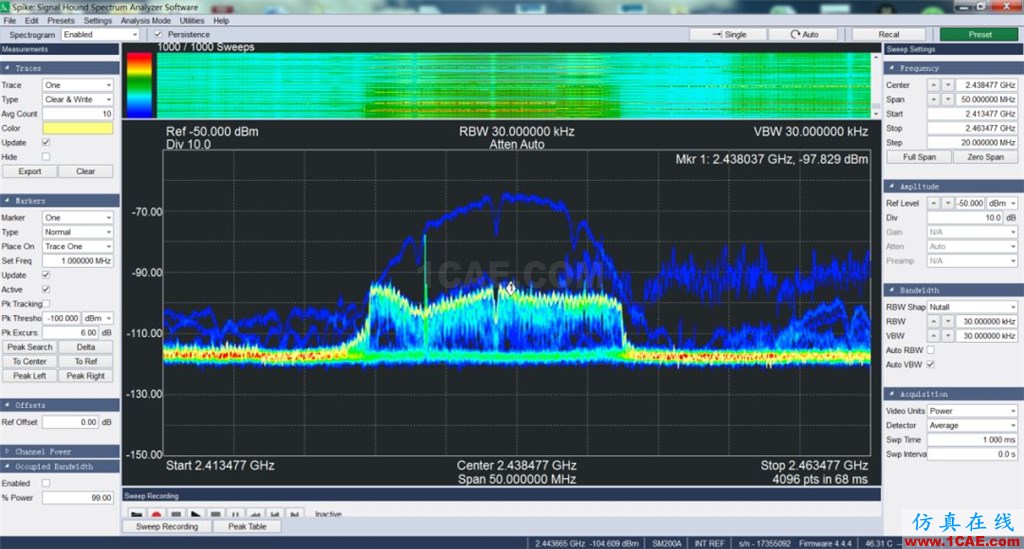Enable Pk Tracking checkbox
The width and height of the screenshot is (1024, 549).
coord(46,304)
